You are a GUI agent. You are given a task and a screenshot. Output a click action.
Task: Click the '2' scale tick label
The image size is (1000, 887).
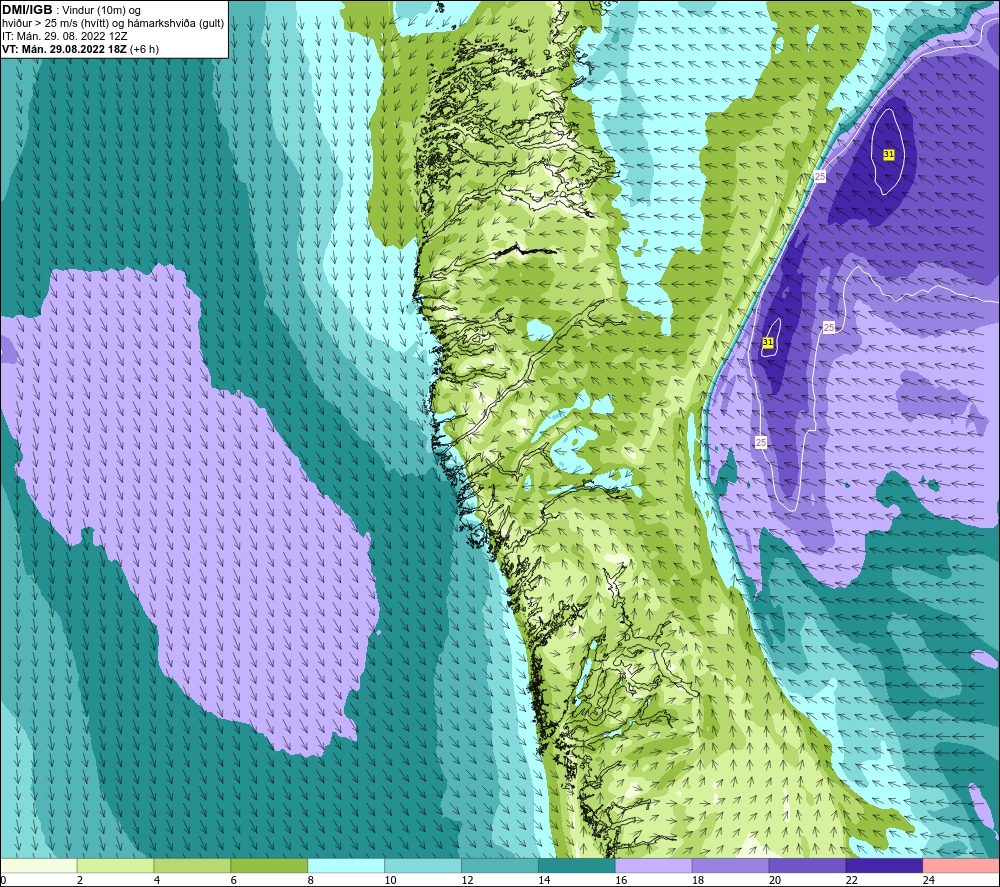tap(80, 880)
